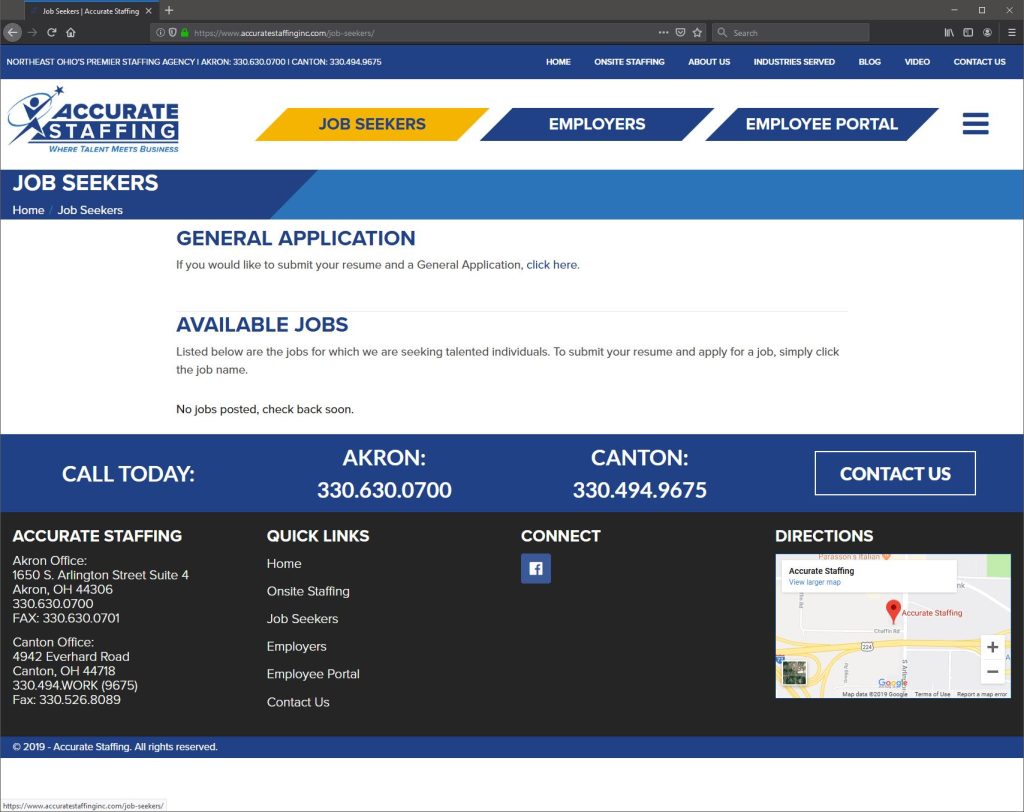Open HOME in the top navigation
This screenshot has width=1024, height=812.
tap(558, 62)
